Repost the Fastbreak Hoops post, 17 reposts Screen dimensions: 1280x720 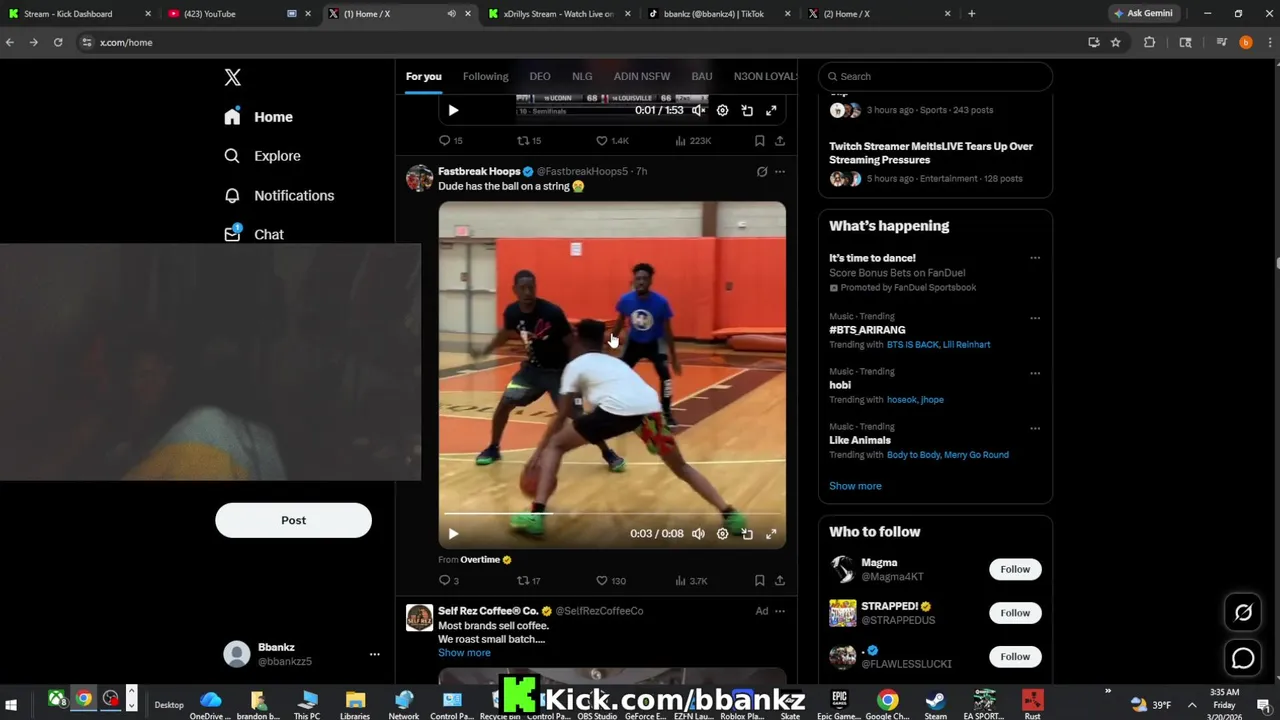tap(529, 581)
